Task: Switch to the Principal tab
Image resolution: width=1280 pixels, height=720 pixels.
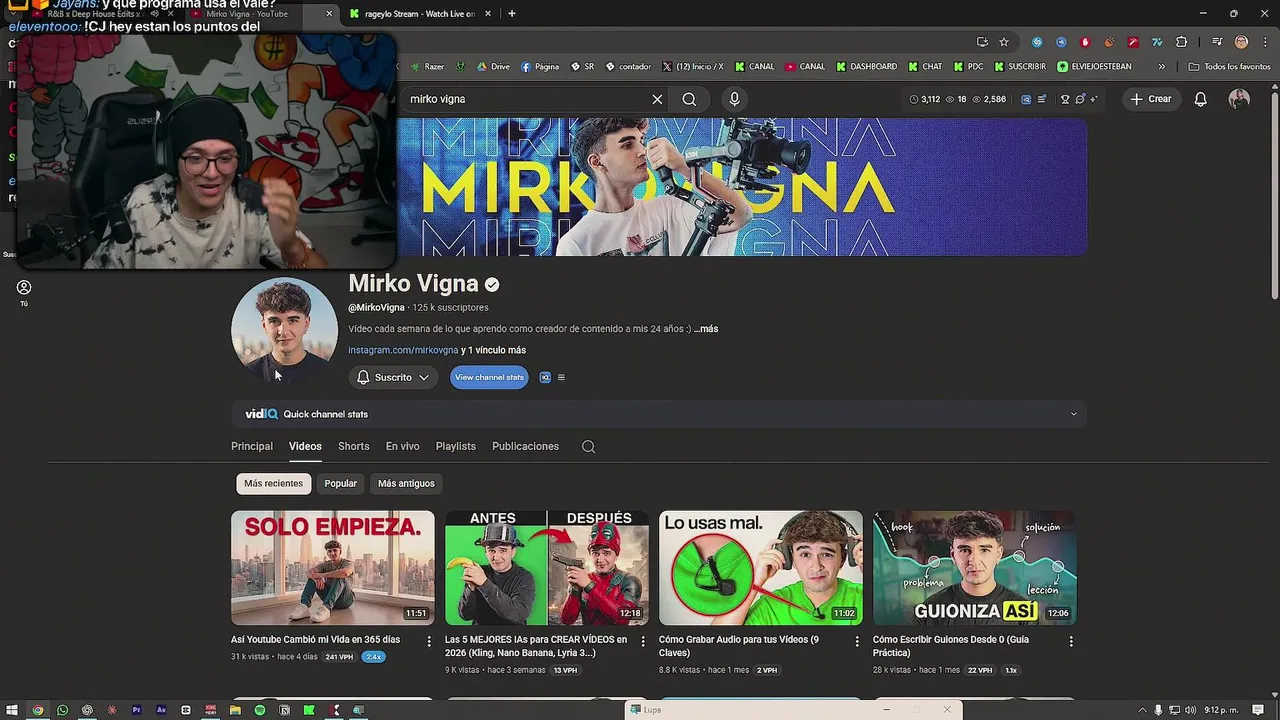Action: (x=252, y=447)
